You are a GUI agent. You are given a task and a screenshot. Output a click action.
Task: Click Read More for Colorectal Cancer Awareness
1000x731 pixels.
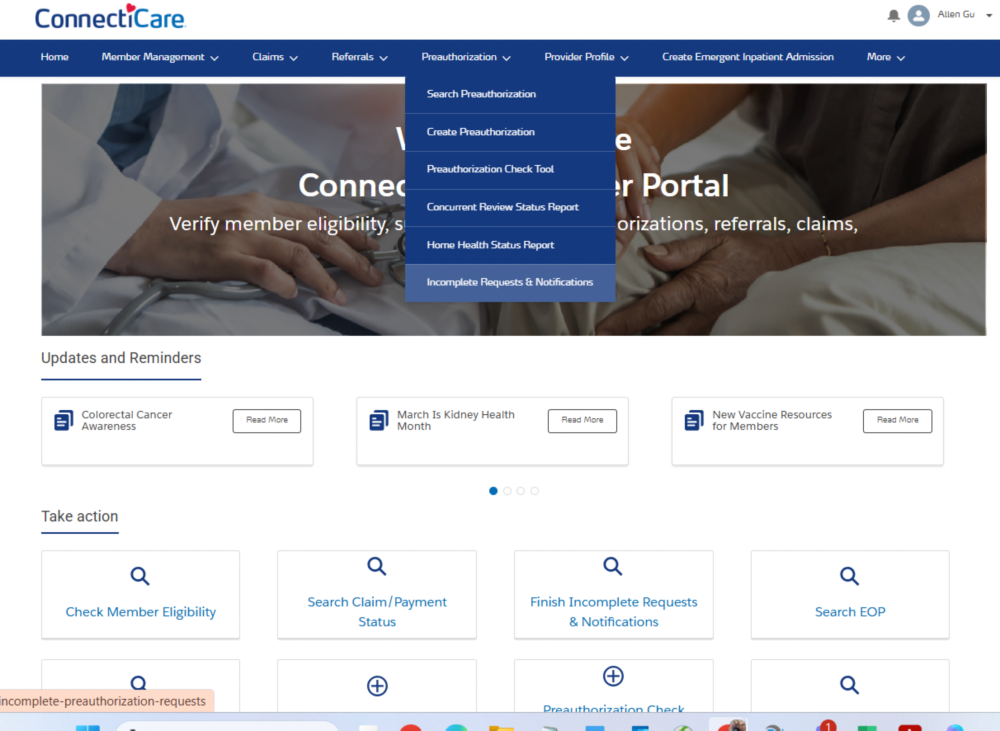pyautogui.click(x=267, y=421)
